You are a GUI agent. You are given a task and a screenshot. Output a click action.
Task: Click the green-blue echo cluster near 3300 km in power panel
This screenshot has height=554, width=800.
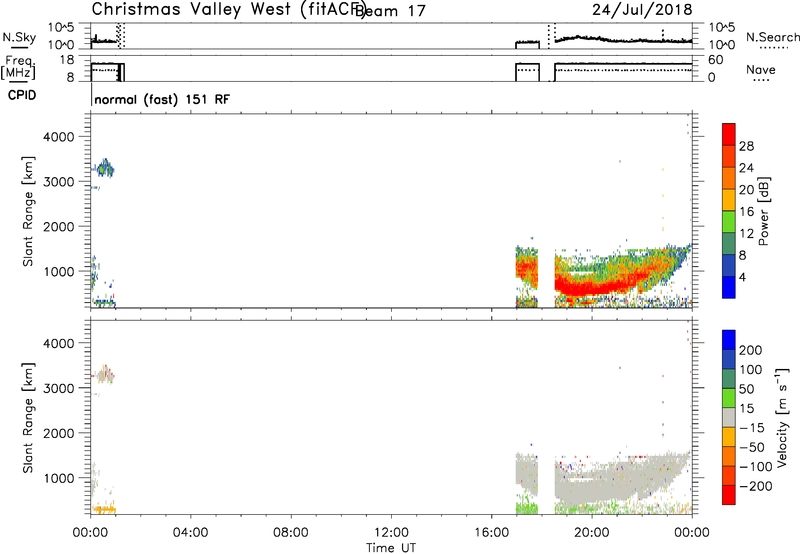click(105, 168)
